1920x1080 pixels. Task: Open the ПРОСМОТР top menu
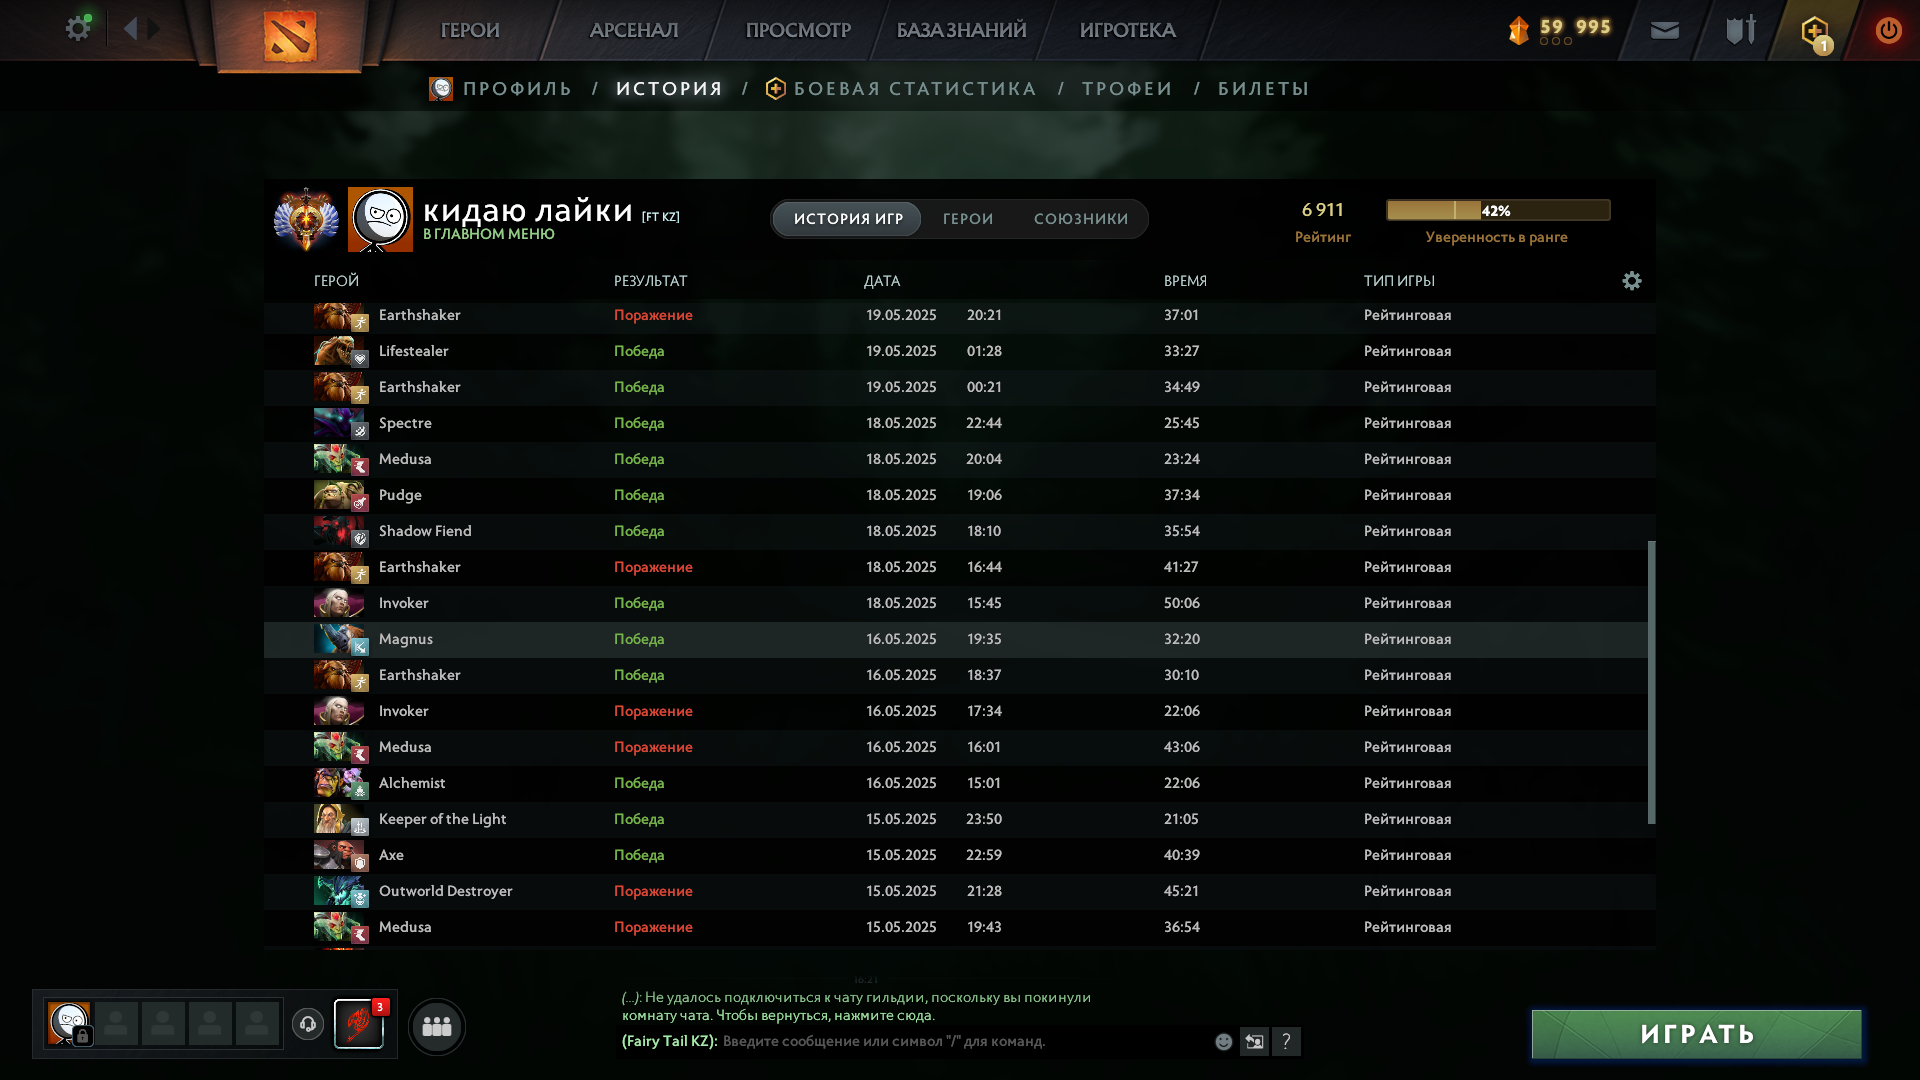click(798, 30)
